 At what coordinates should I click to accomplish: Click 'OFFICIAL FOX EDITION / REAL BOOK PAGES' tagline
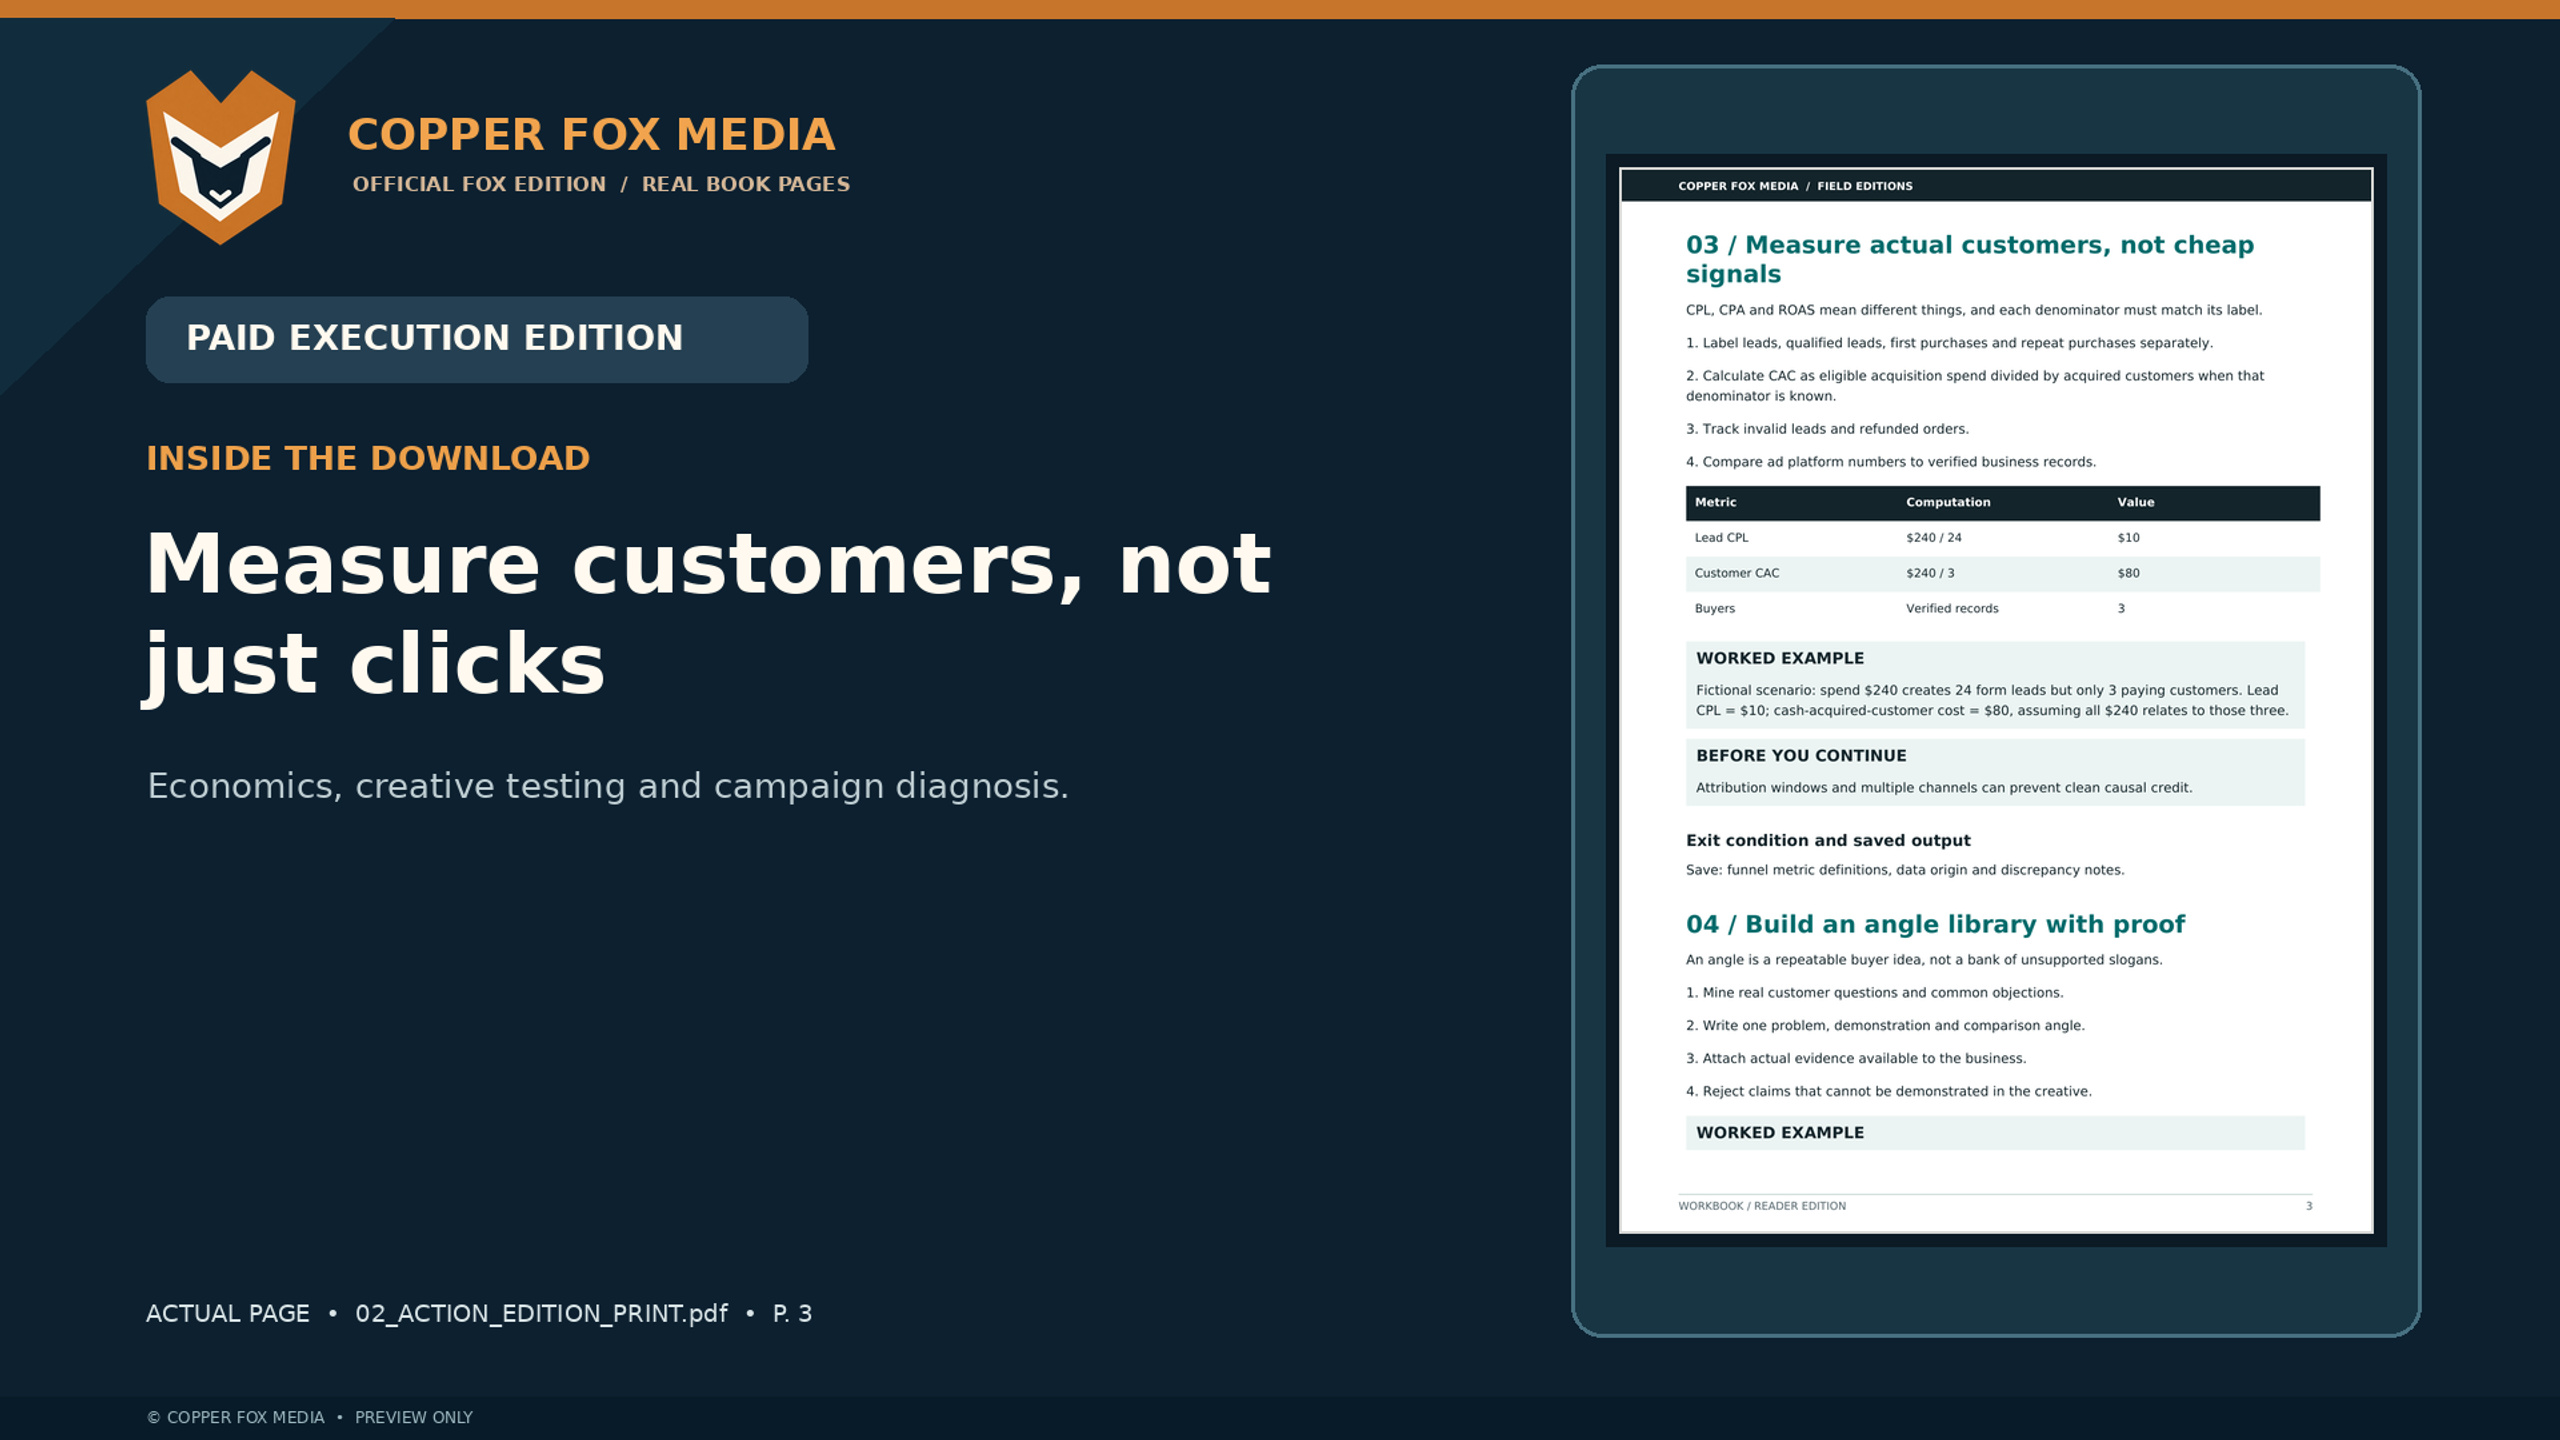tap(601, 184)
